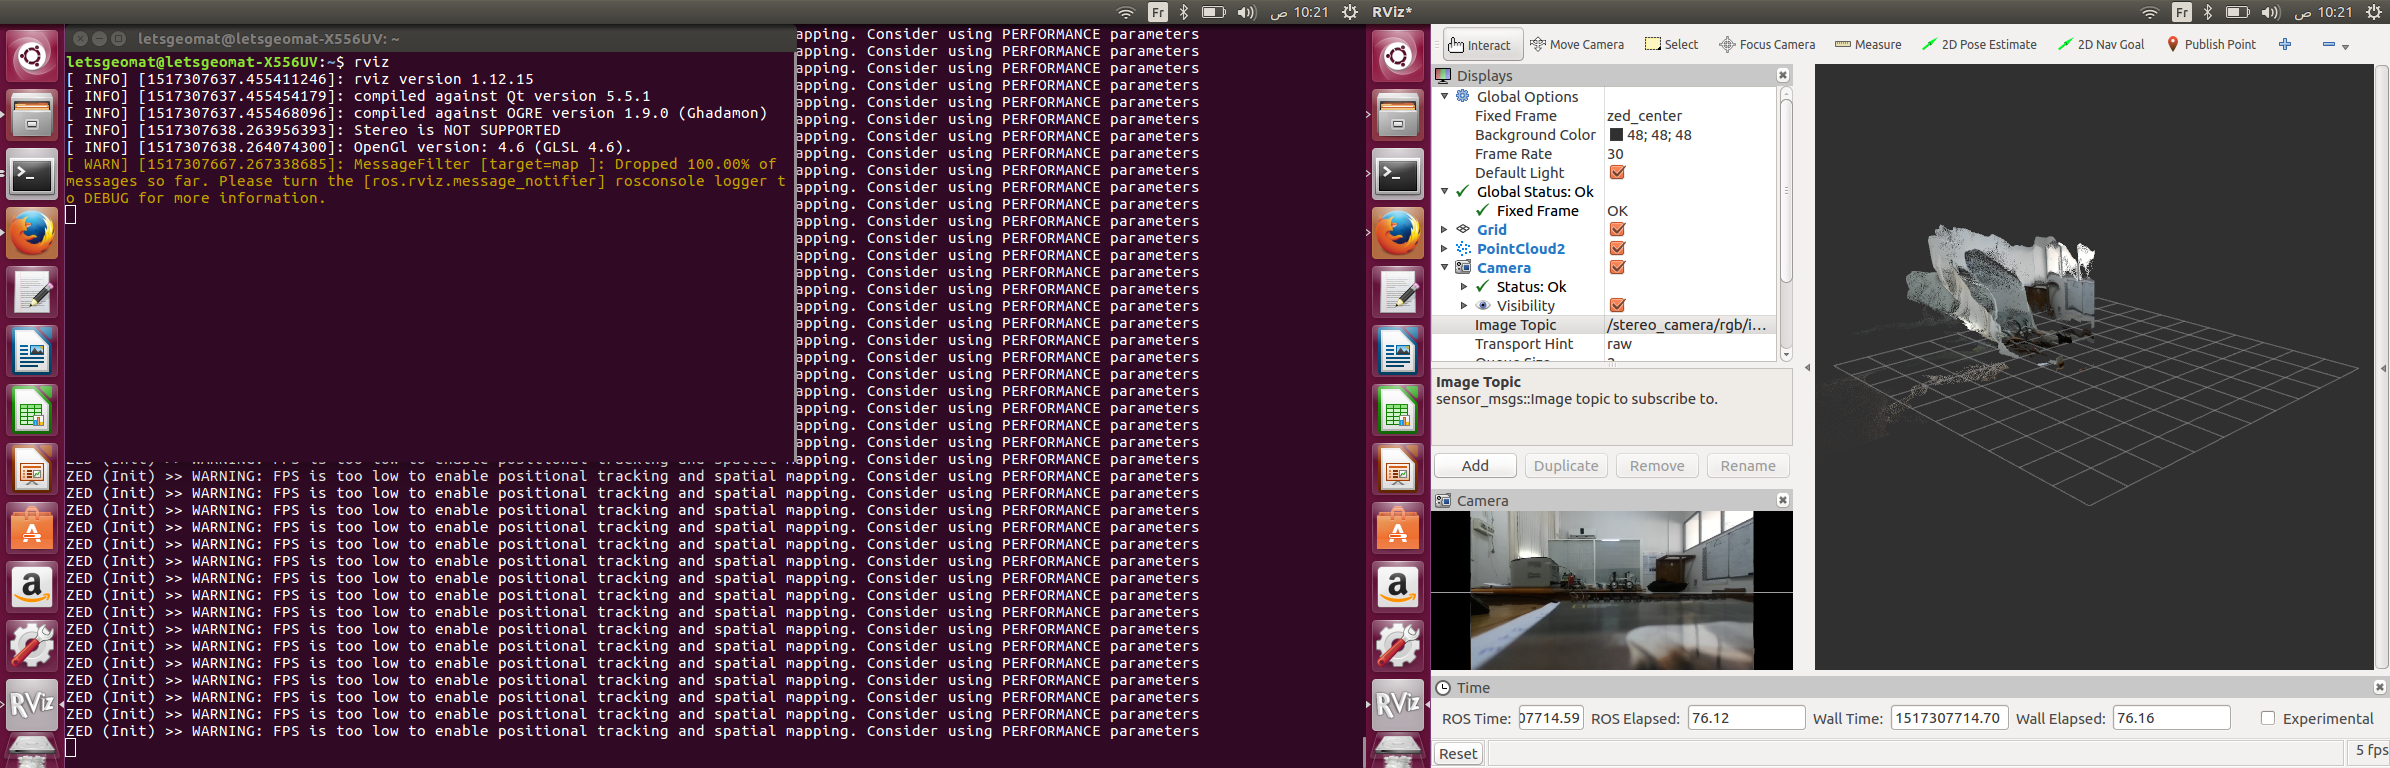Collapse the Global Options section
Viewport: 2390px width, 768px height.
[x=1444, y=97]
